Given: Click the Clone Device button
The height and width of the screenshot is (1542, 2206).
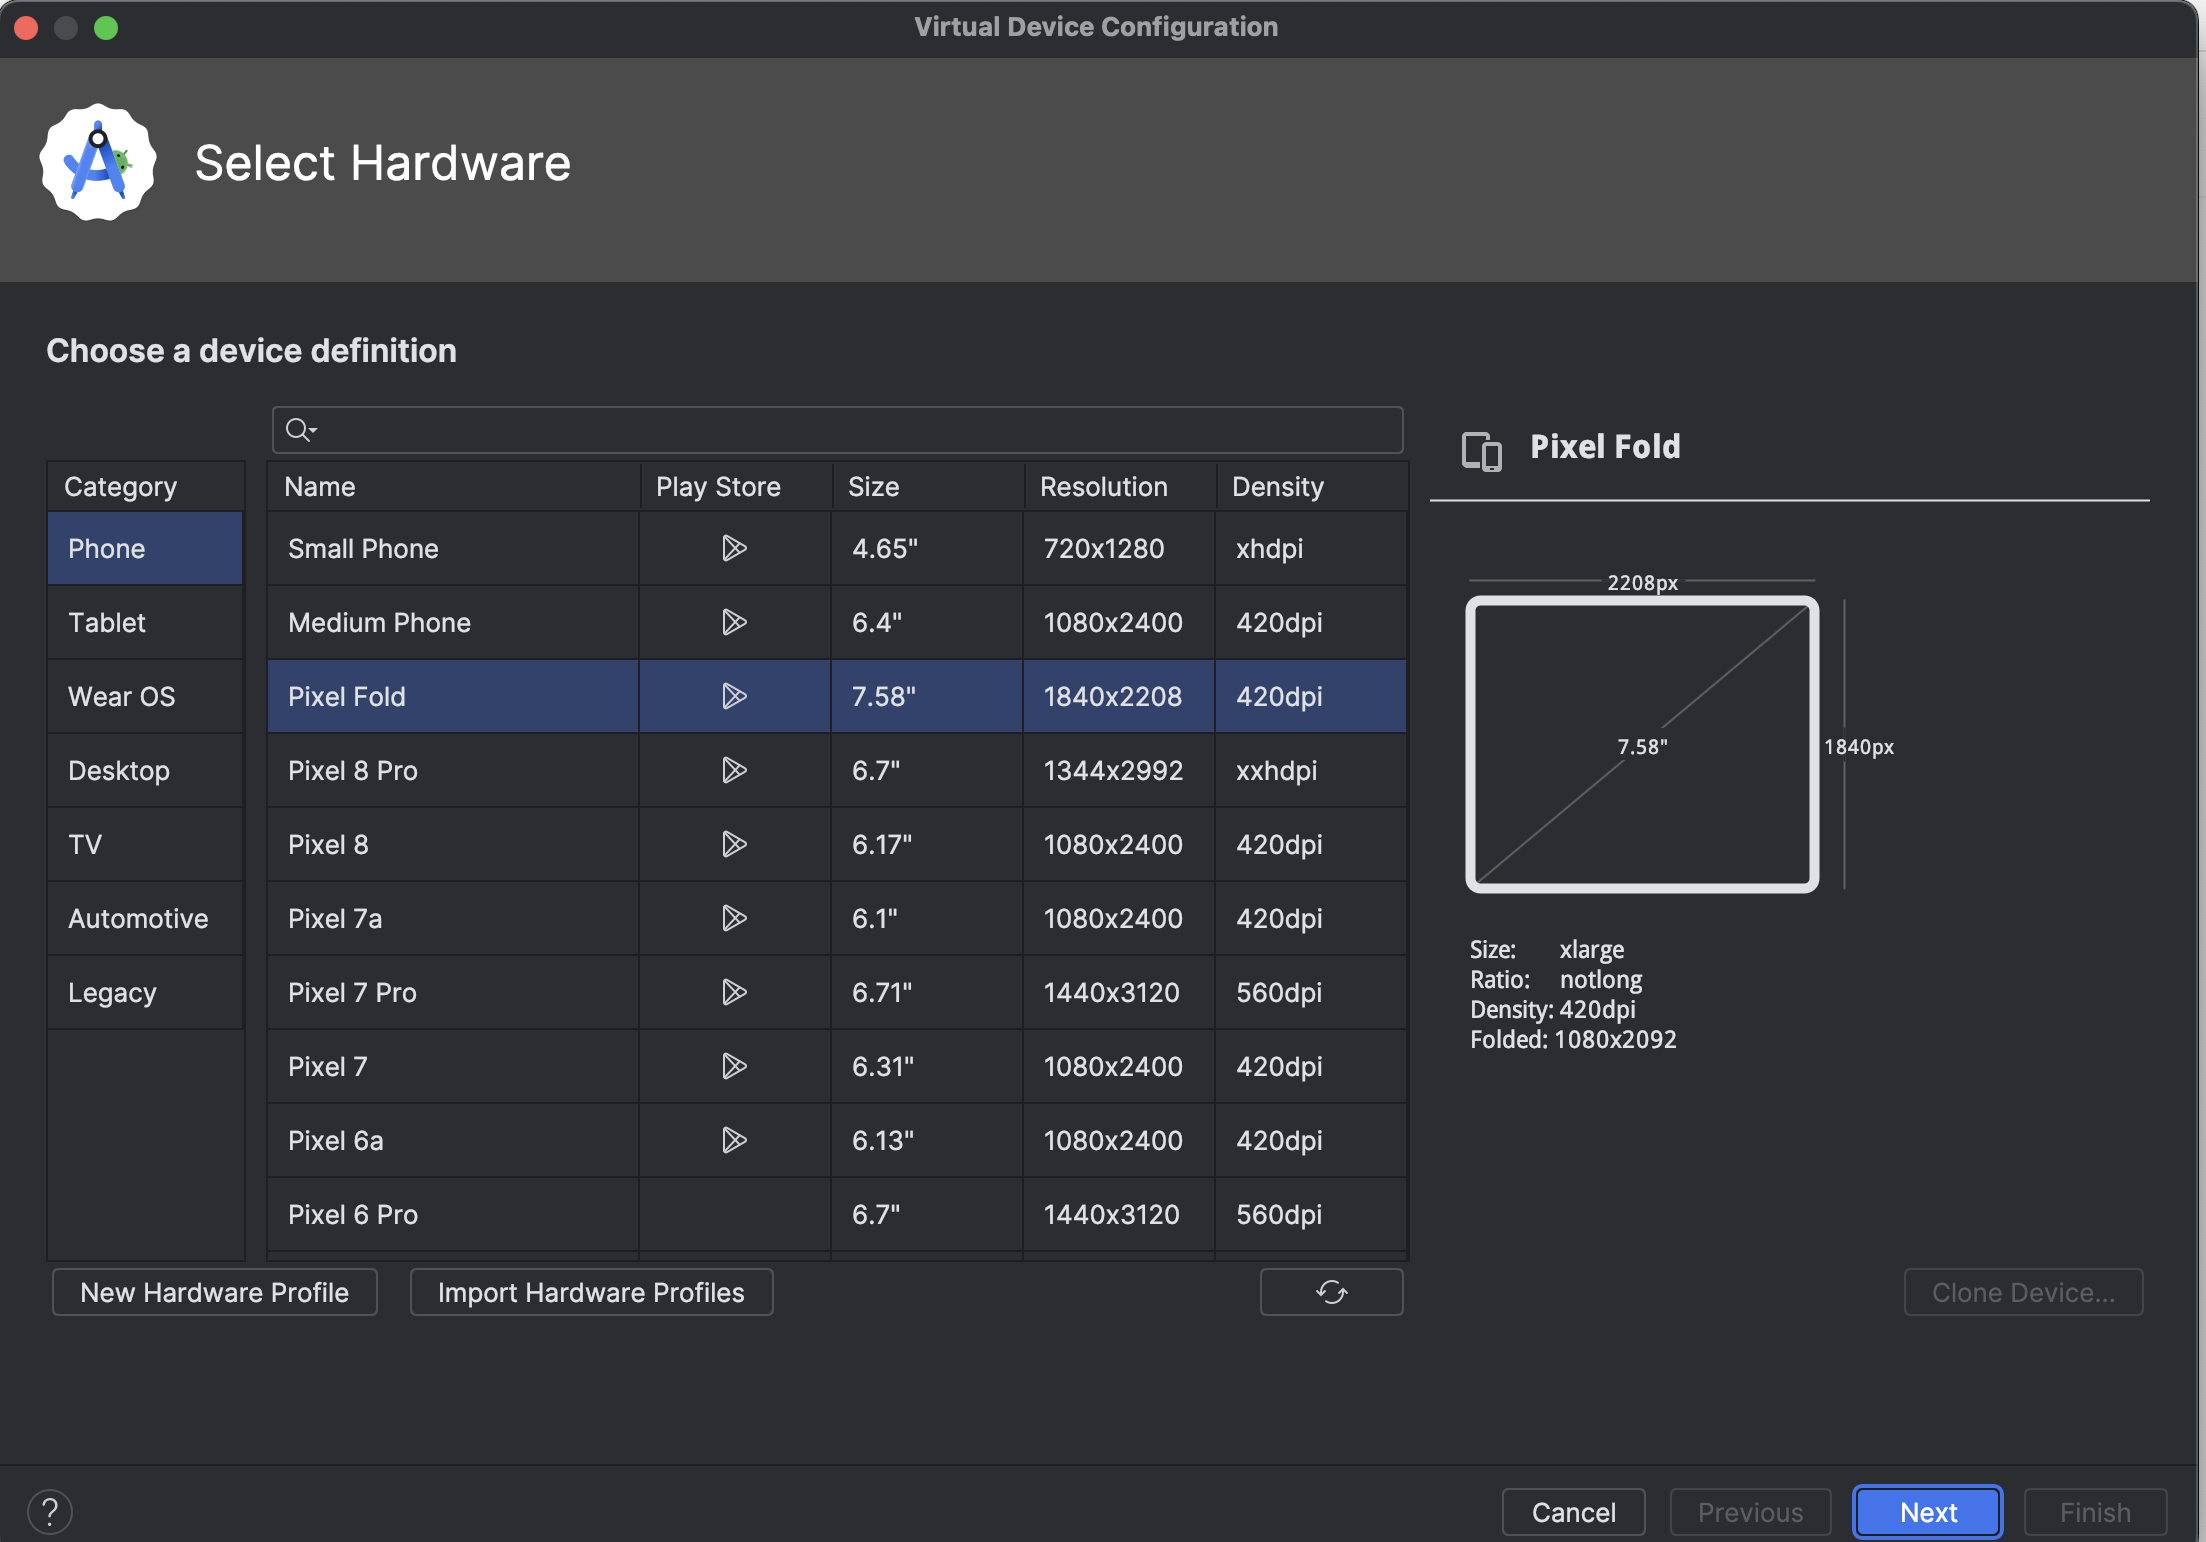Looking at the screenshot, I should click(2023, 1292).
